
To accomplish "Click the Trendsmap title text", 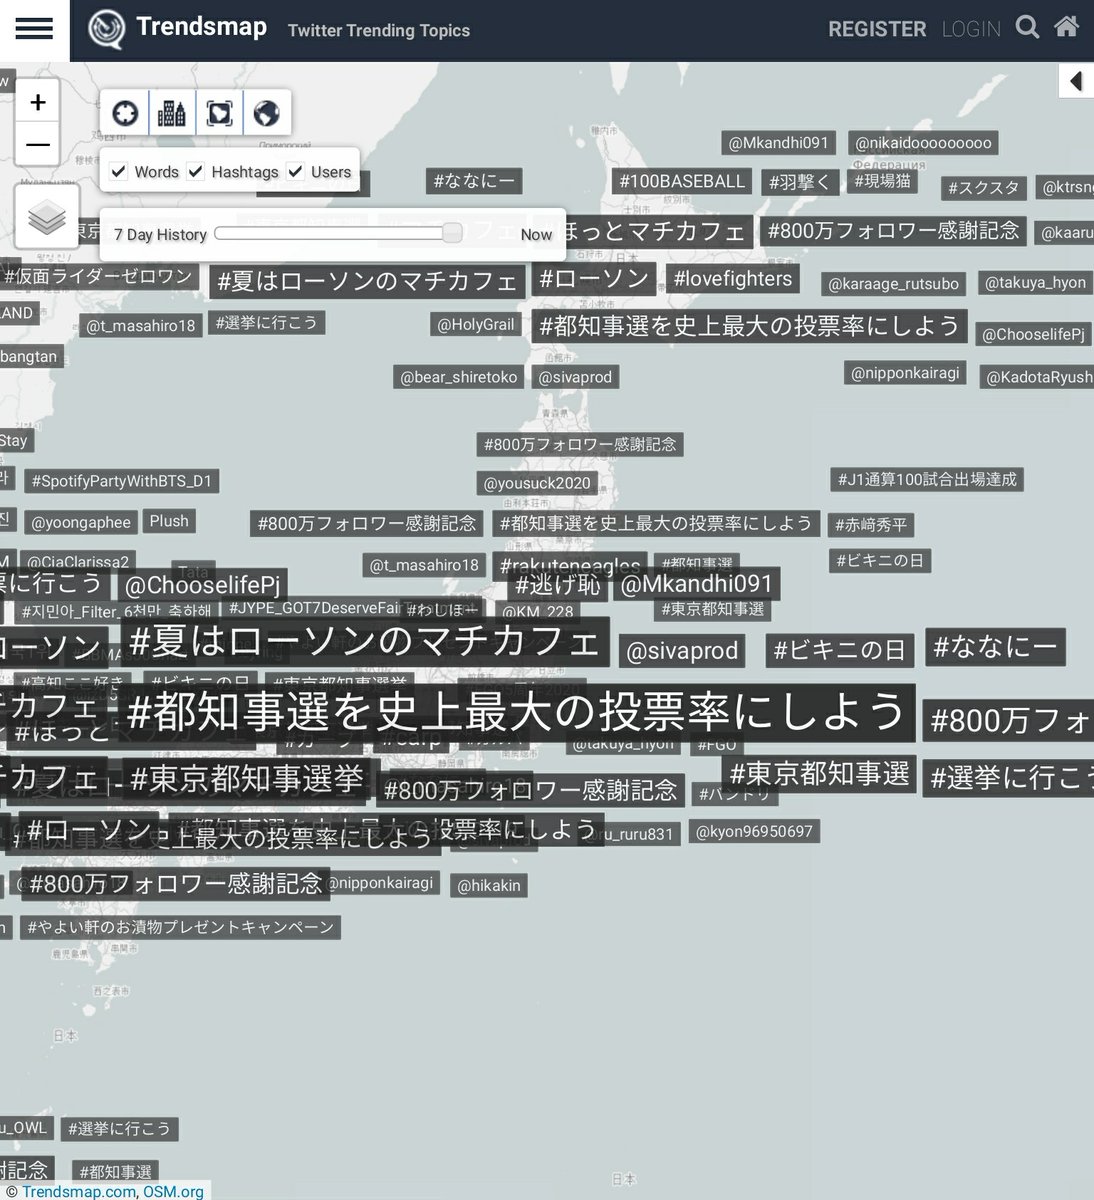I will [x=201, y=26].
